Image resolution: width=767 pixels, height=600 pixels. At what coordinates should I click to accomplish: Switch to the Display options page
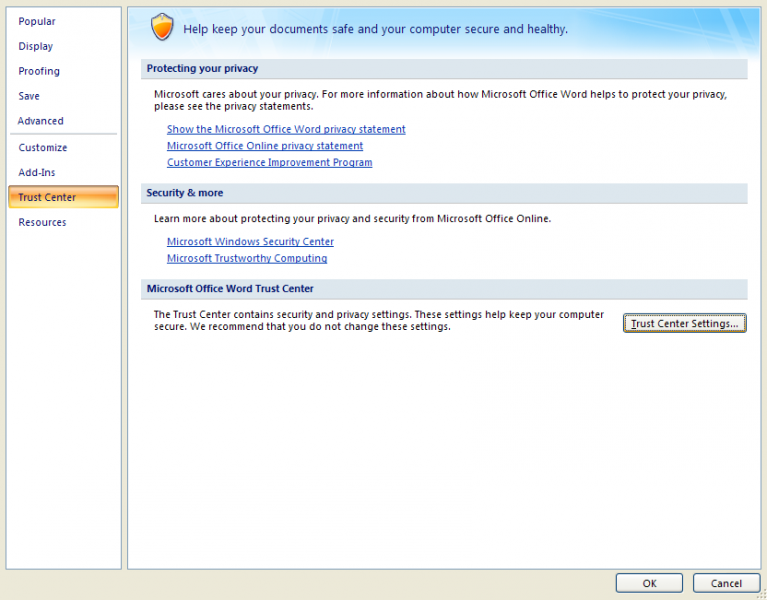36,46
